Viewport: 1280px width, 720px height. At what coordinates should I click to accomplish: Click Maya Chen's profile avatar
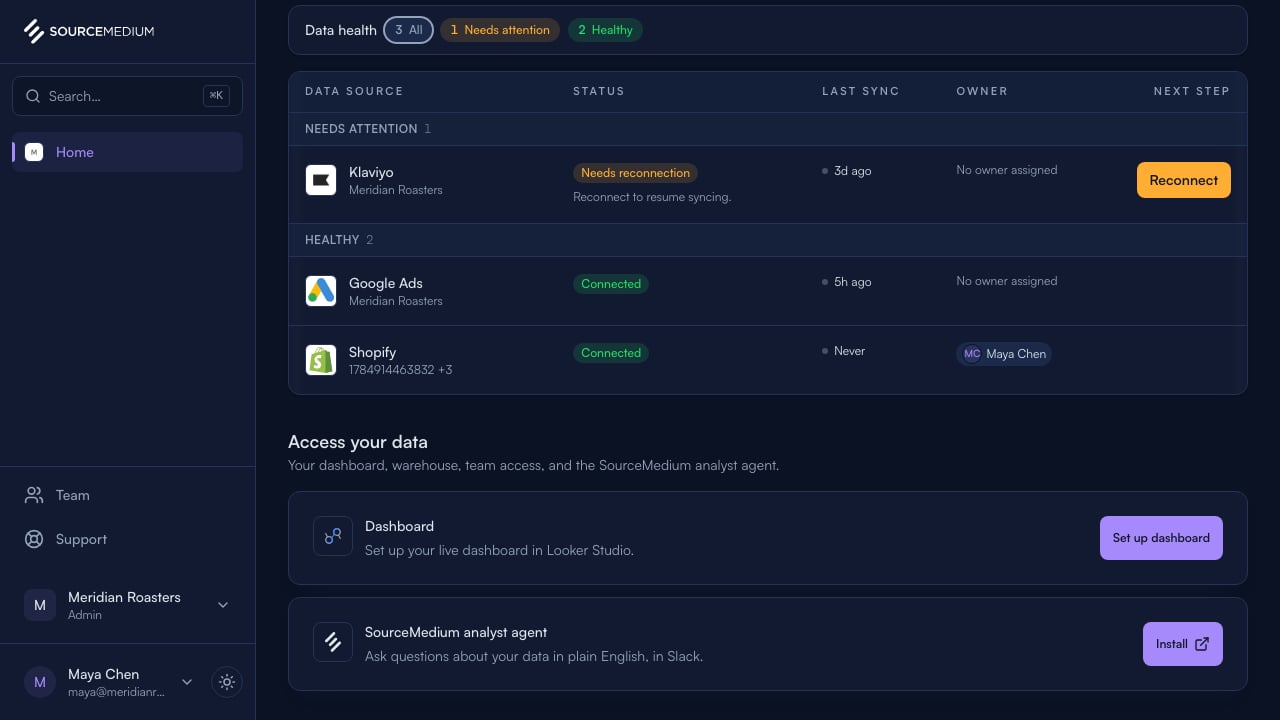[40, 682]
